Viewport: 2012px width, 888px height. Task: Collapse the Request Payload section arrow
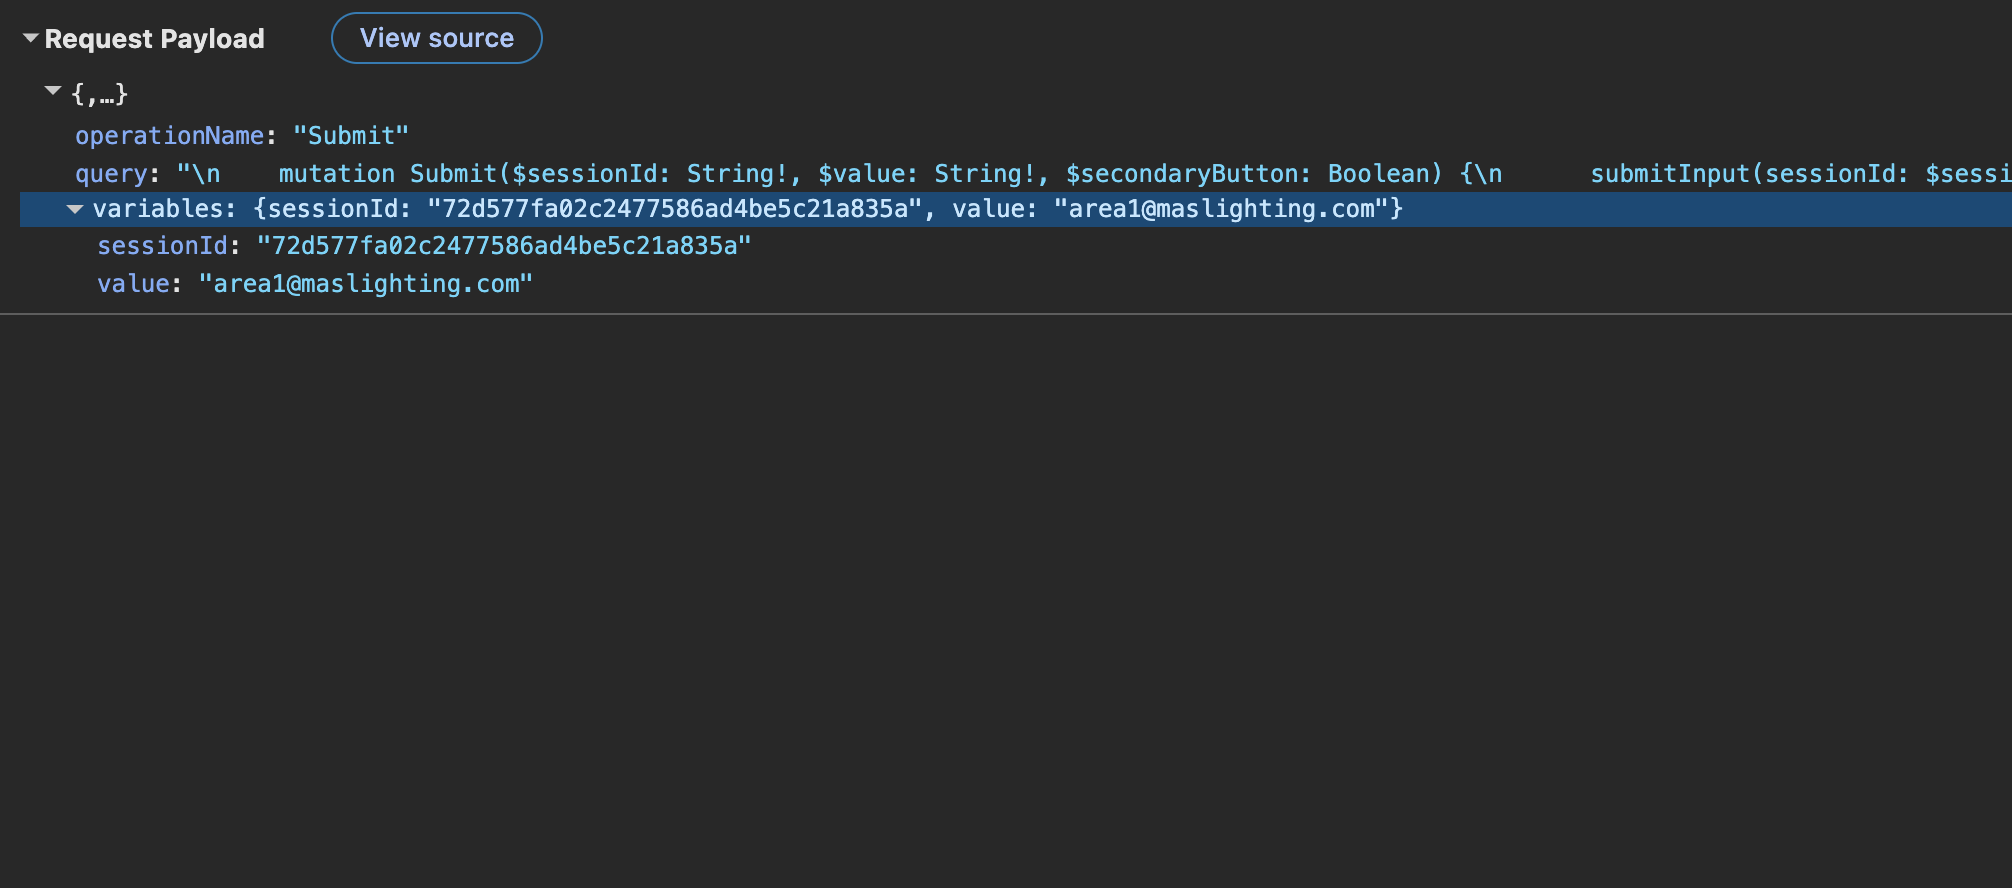click(x=31, y=39)
